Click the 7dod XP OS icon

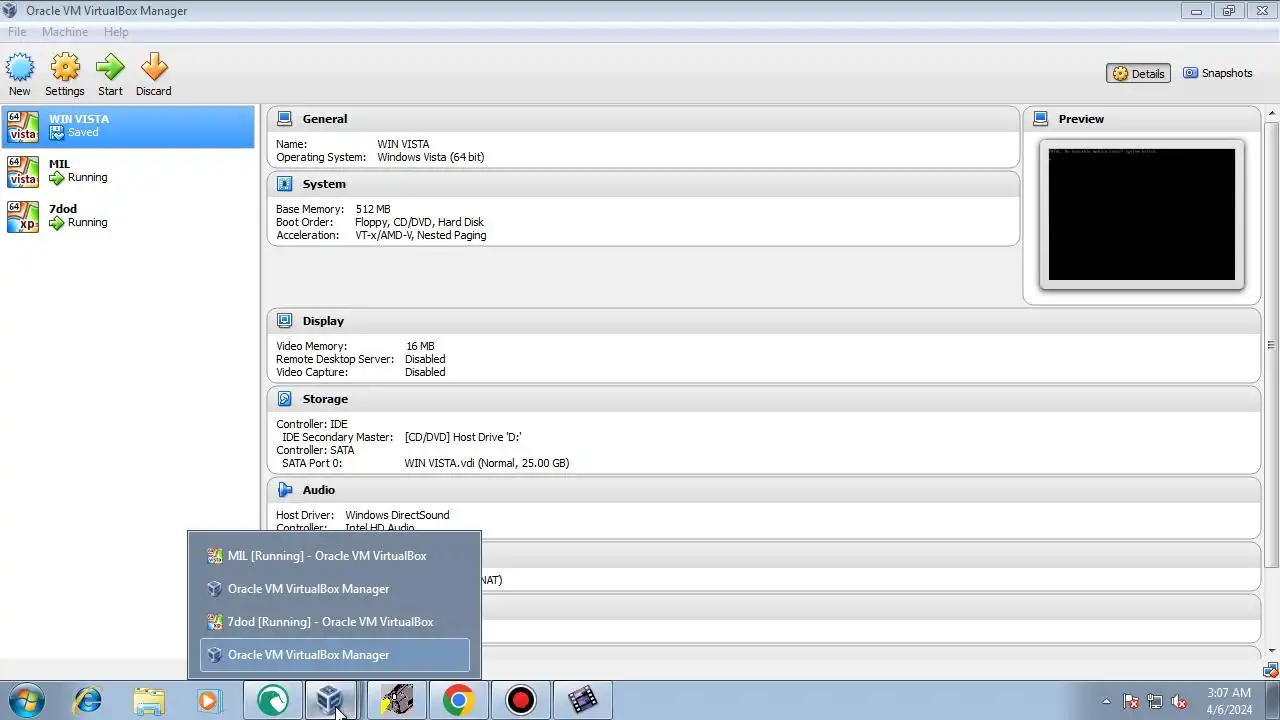tap(23, 217)
